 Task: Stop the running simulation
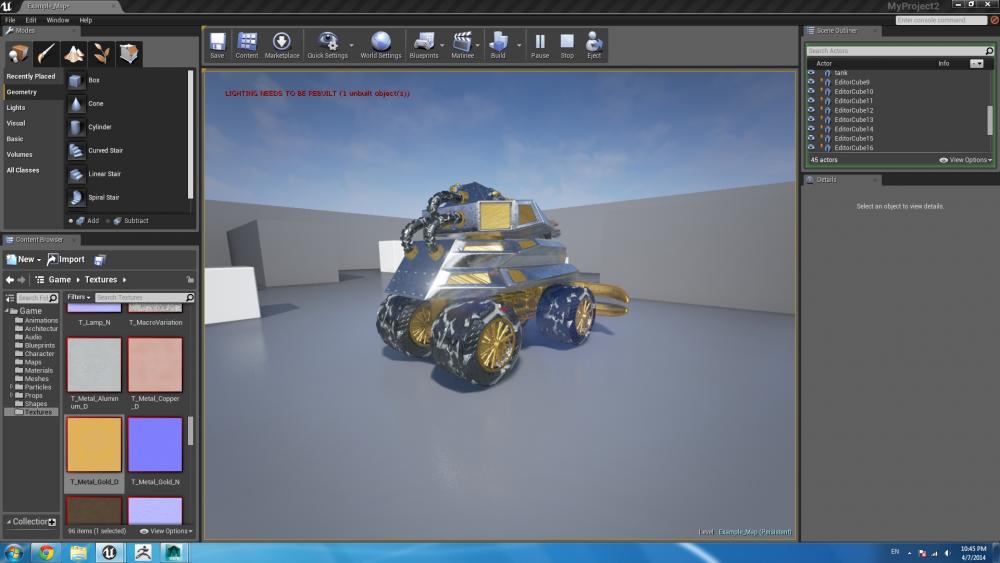tap(567, 45)
